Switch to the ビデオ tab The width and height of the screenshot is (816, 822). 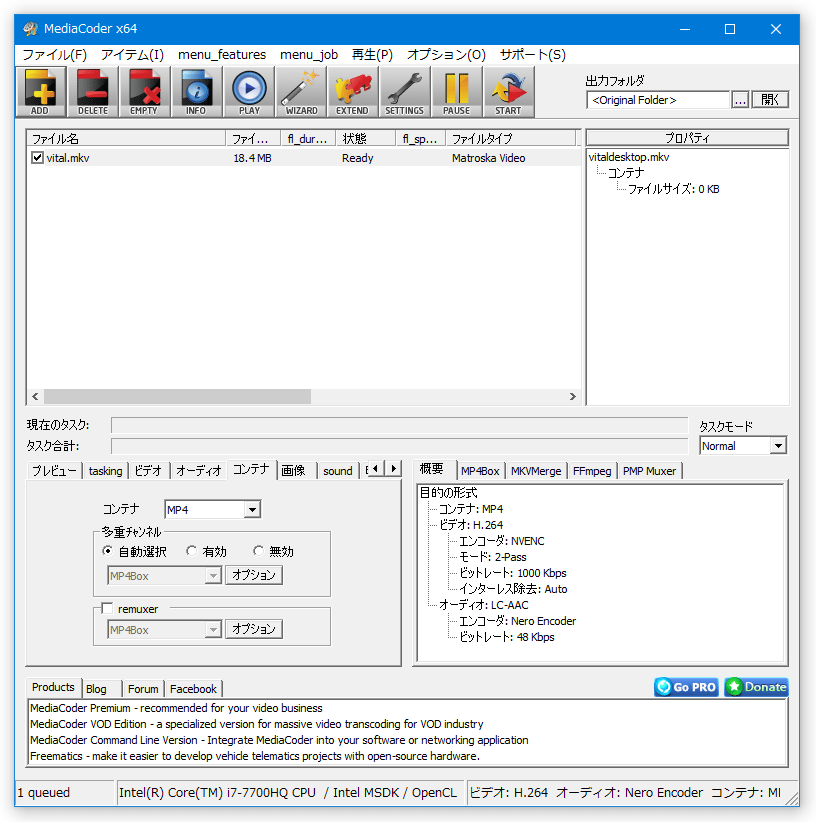pos(148,471)
